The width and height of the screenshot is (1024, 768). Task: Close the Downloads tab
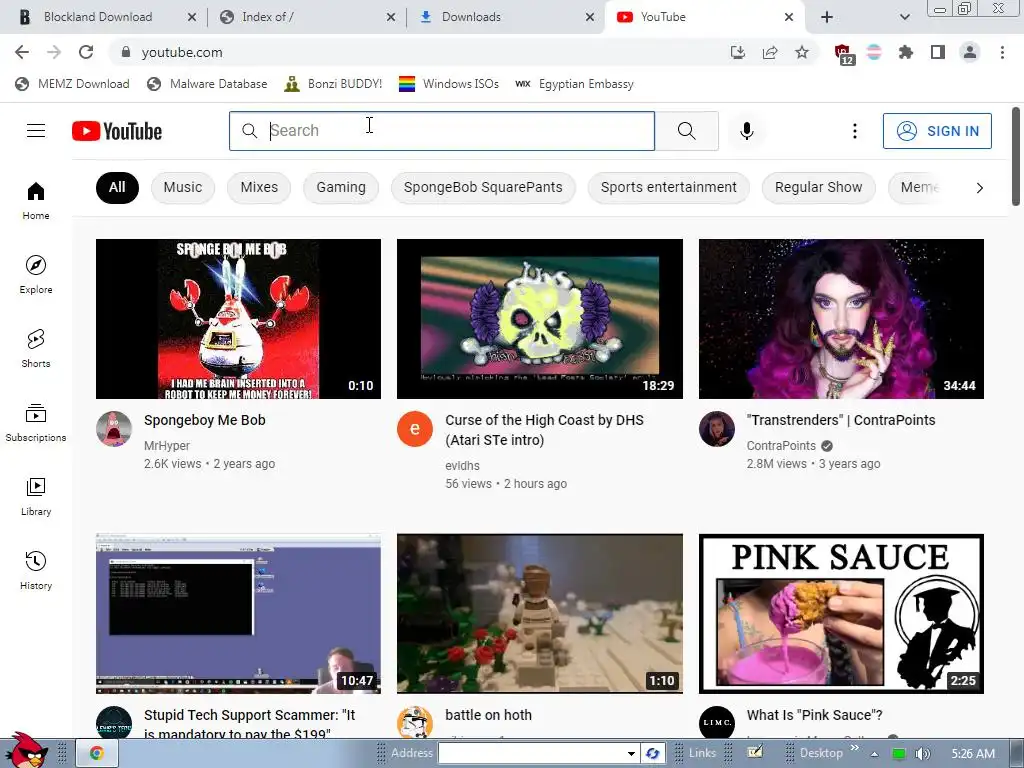(x=590, y=17)
